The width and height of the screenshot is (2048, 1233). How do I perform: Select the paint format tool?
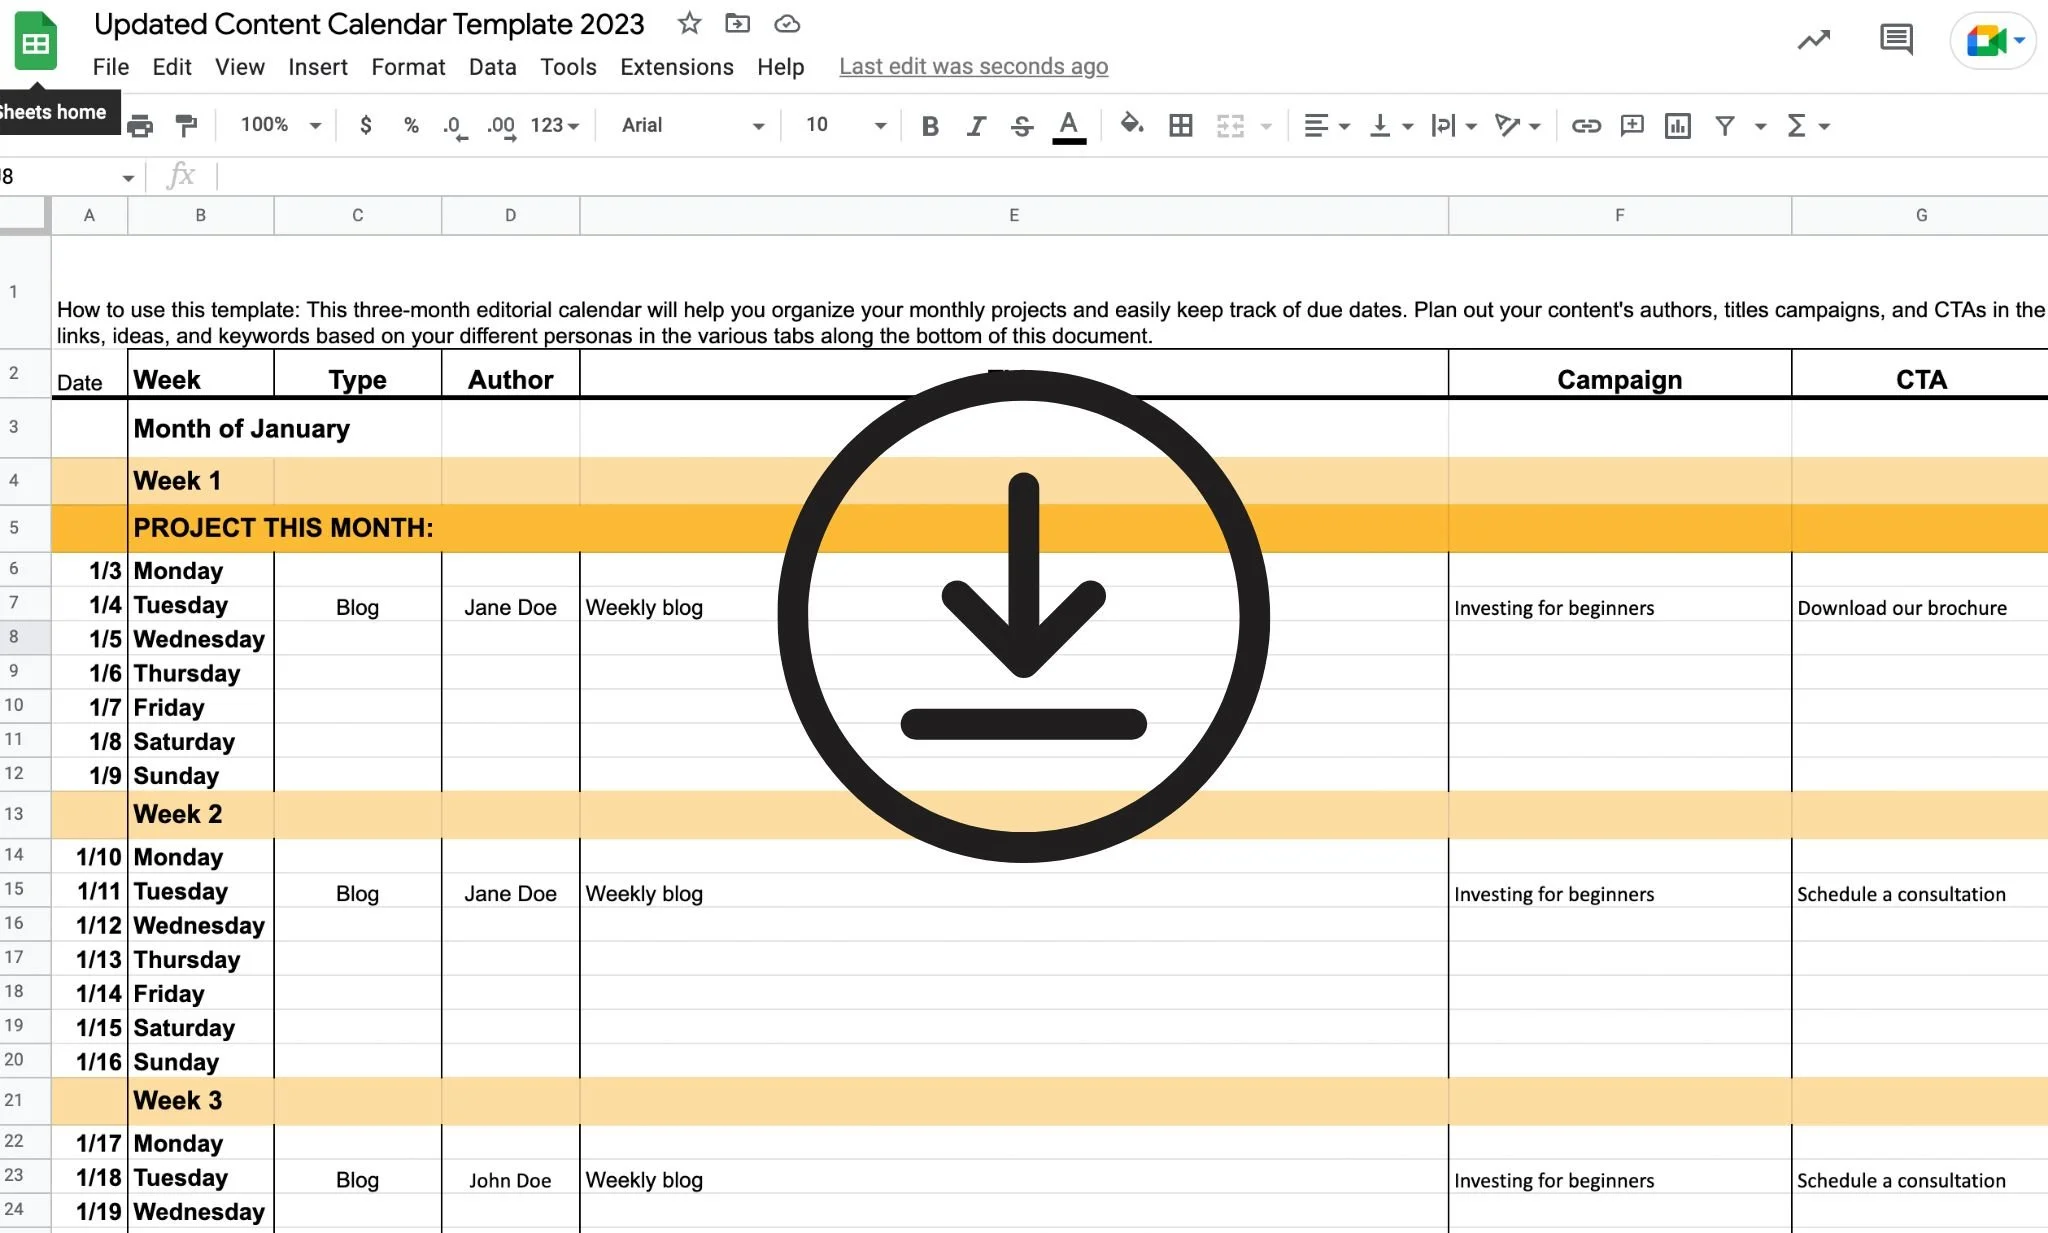coord(186,126)
